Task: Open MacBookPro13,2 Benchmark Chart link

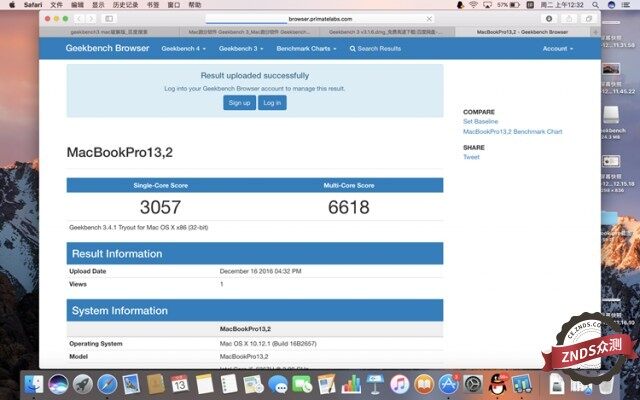Action: coord(513,132)
